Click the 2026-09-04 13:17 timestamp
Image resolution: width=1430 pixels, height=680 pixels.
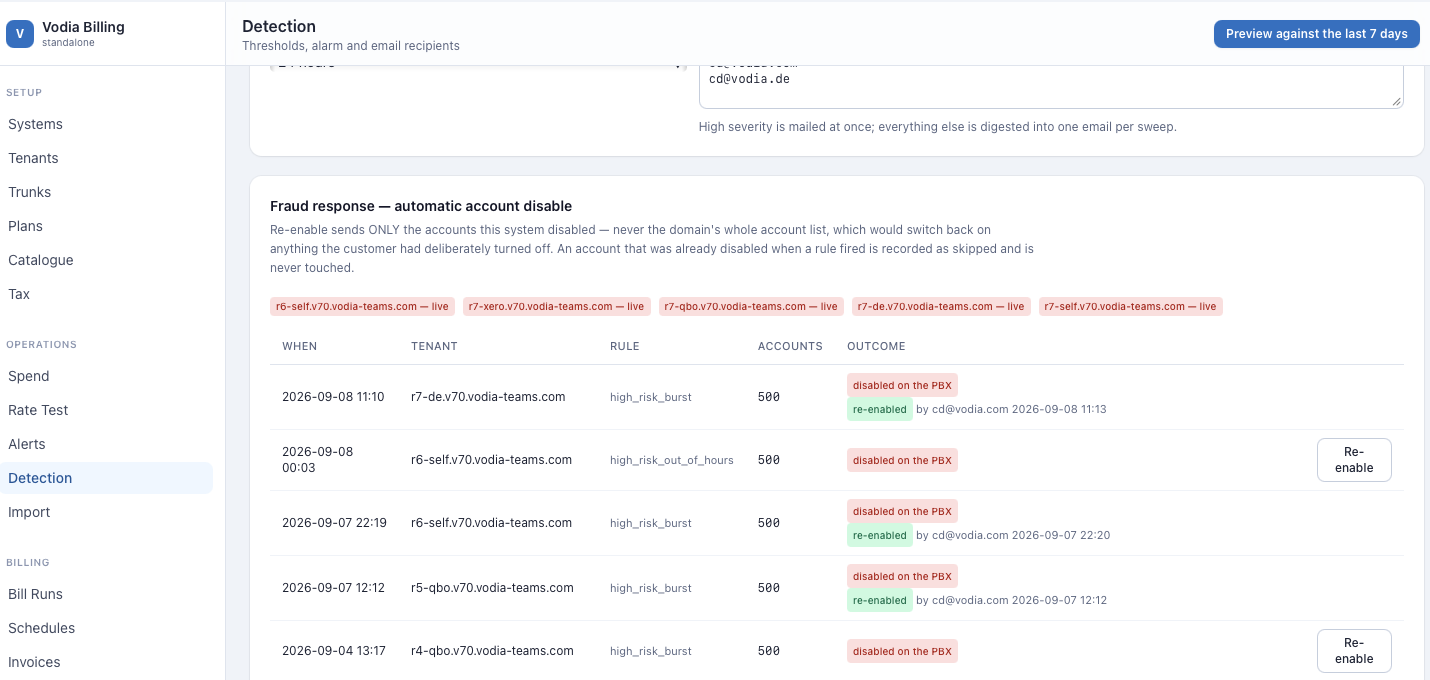click(333, 651)
